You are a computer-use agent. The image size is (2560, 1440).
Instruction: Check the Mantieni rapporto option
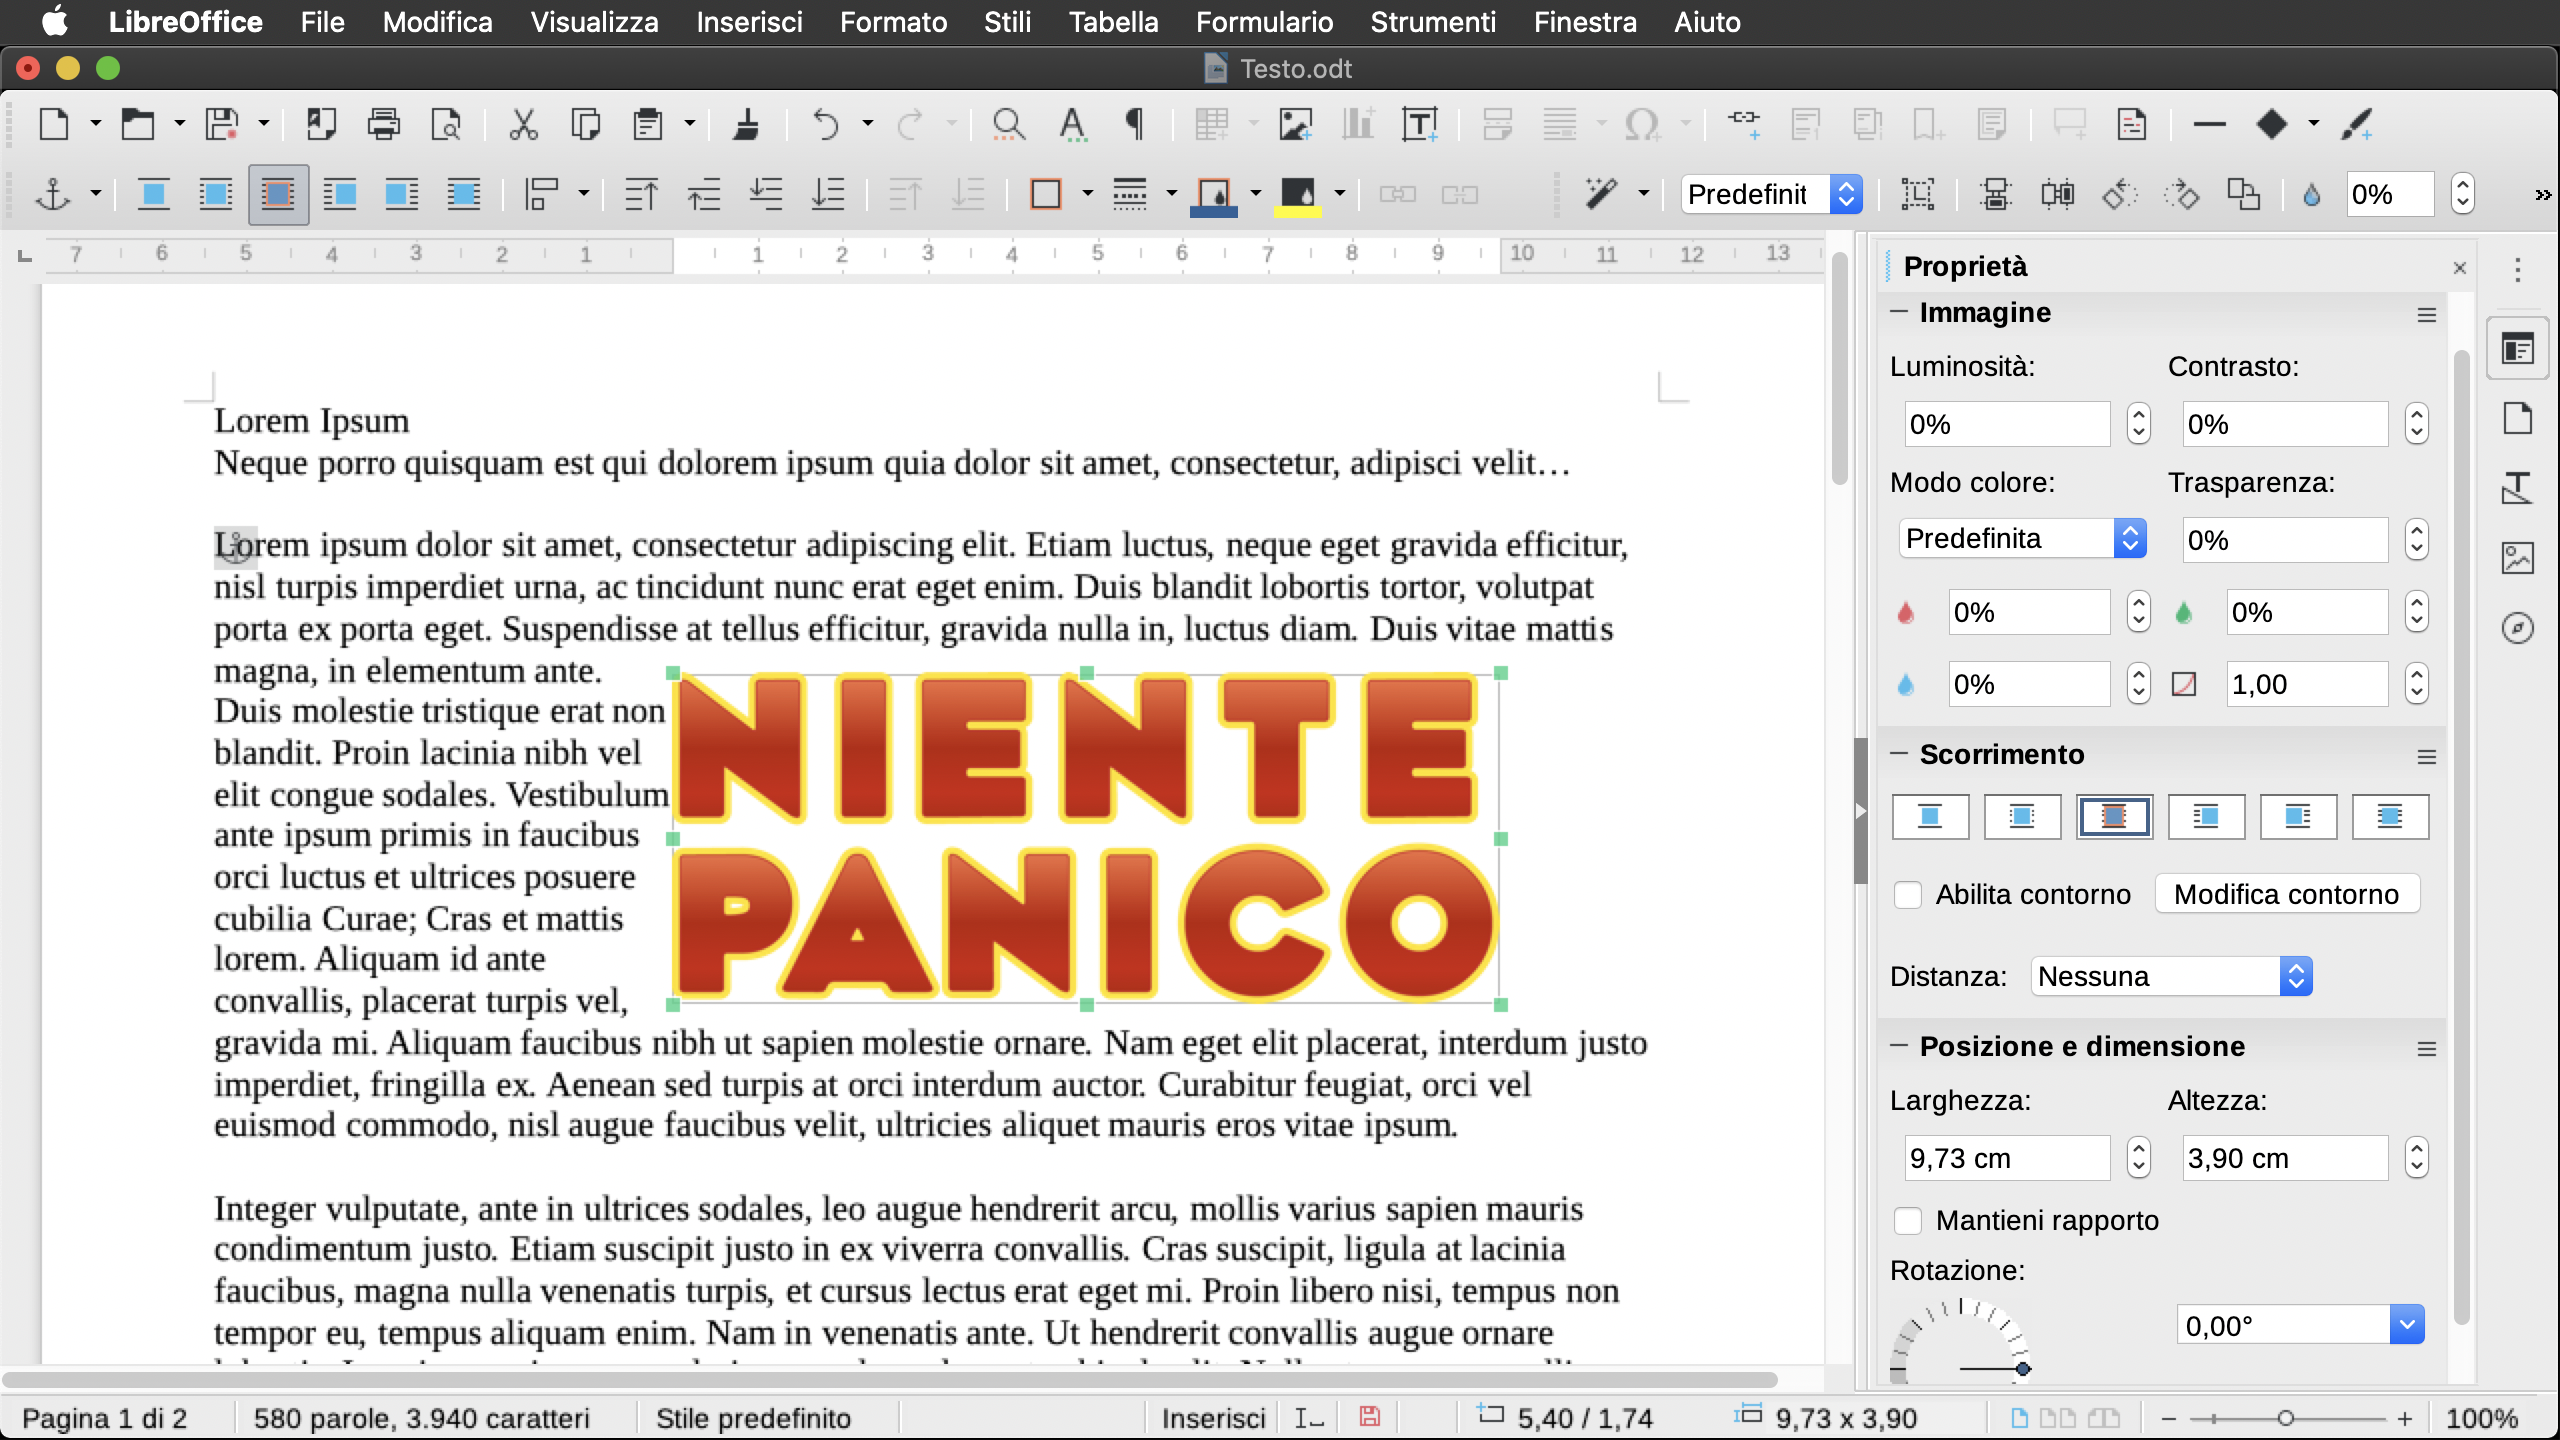[1908, 1220]
